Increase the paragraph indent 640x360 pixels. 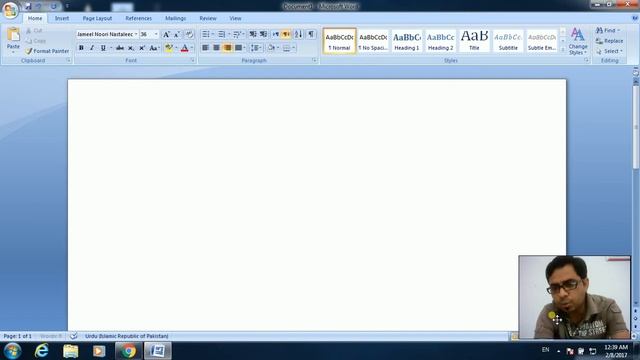pos(263,34)
